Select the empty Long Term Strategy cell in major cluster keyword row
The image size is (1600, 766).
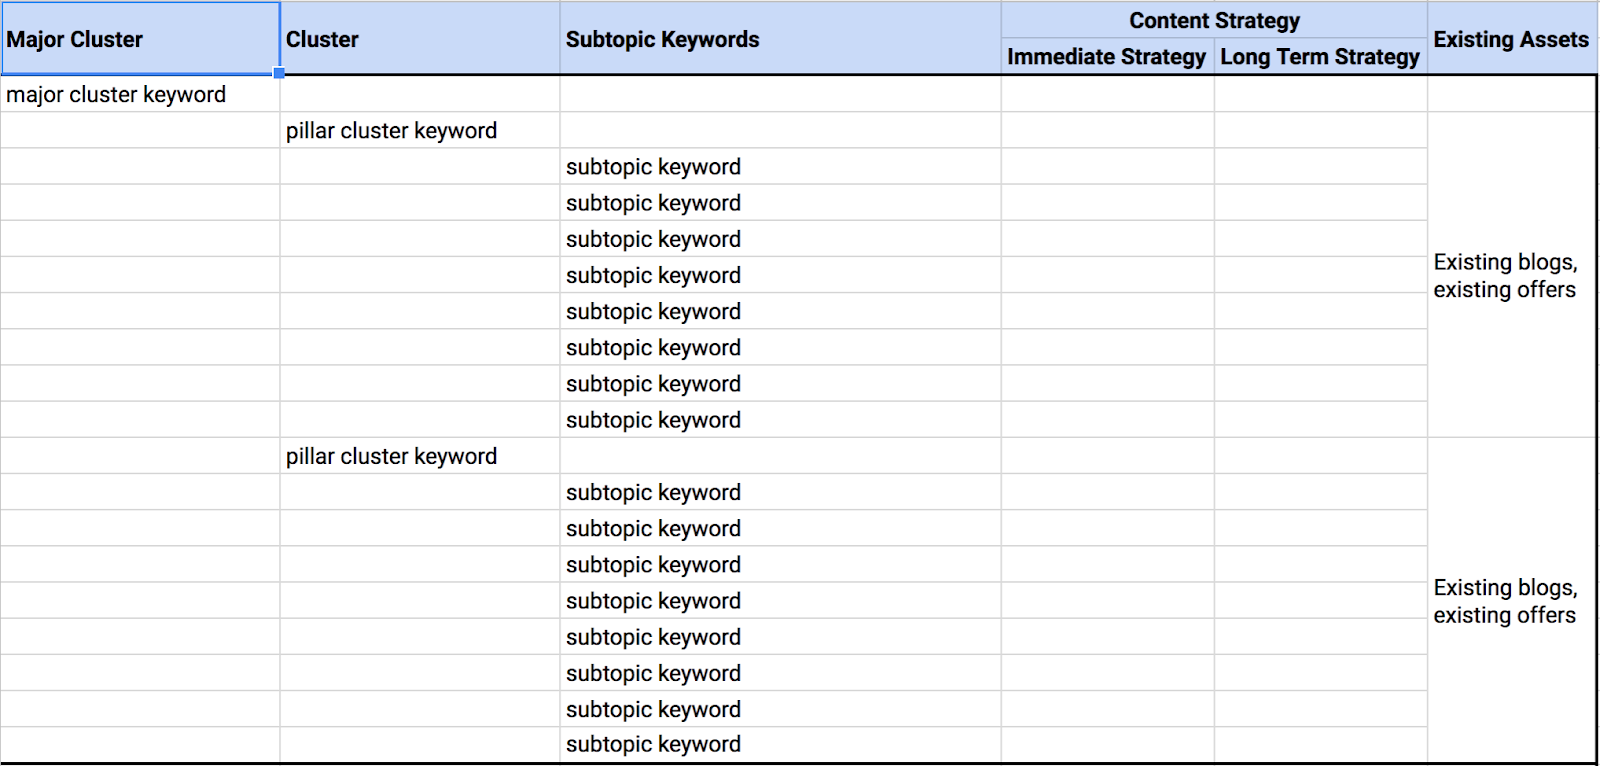click(x=1320, y=94)
